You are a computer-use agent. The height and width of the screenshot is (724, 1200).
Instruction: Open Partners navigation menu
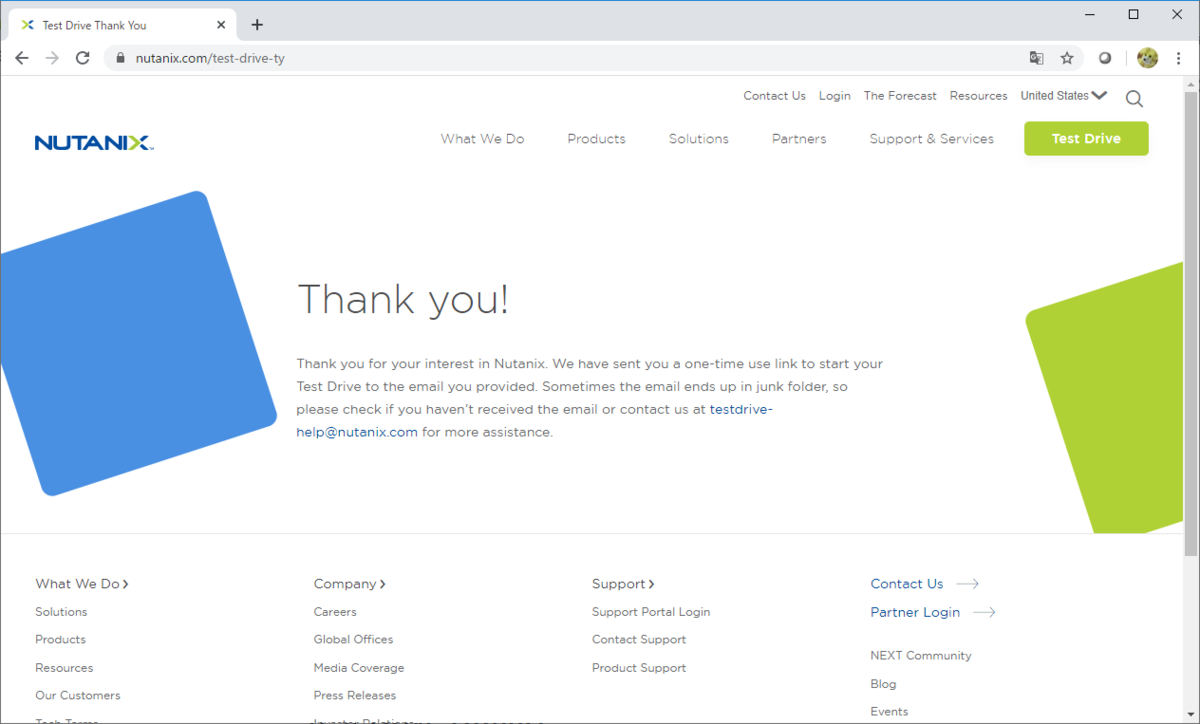799,139
